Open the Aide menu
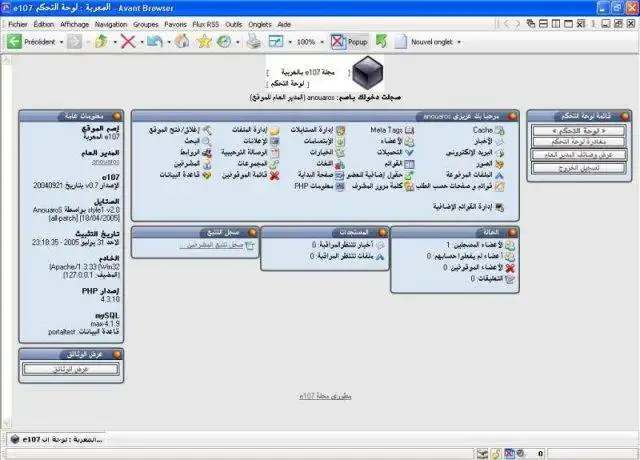This screenshot has width=640, height=460. pyautogui.click(x=284, y=24)
